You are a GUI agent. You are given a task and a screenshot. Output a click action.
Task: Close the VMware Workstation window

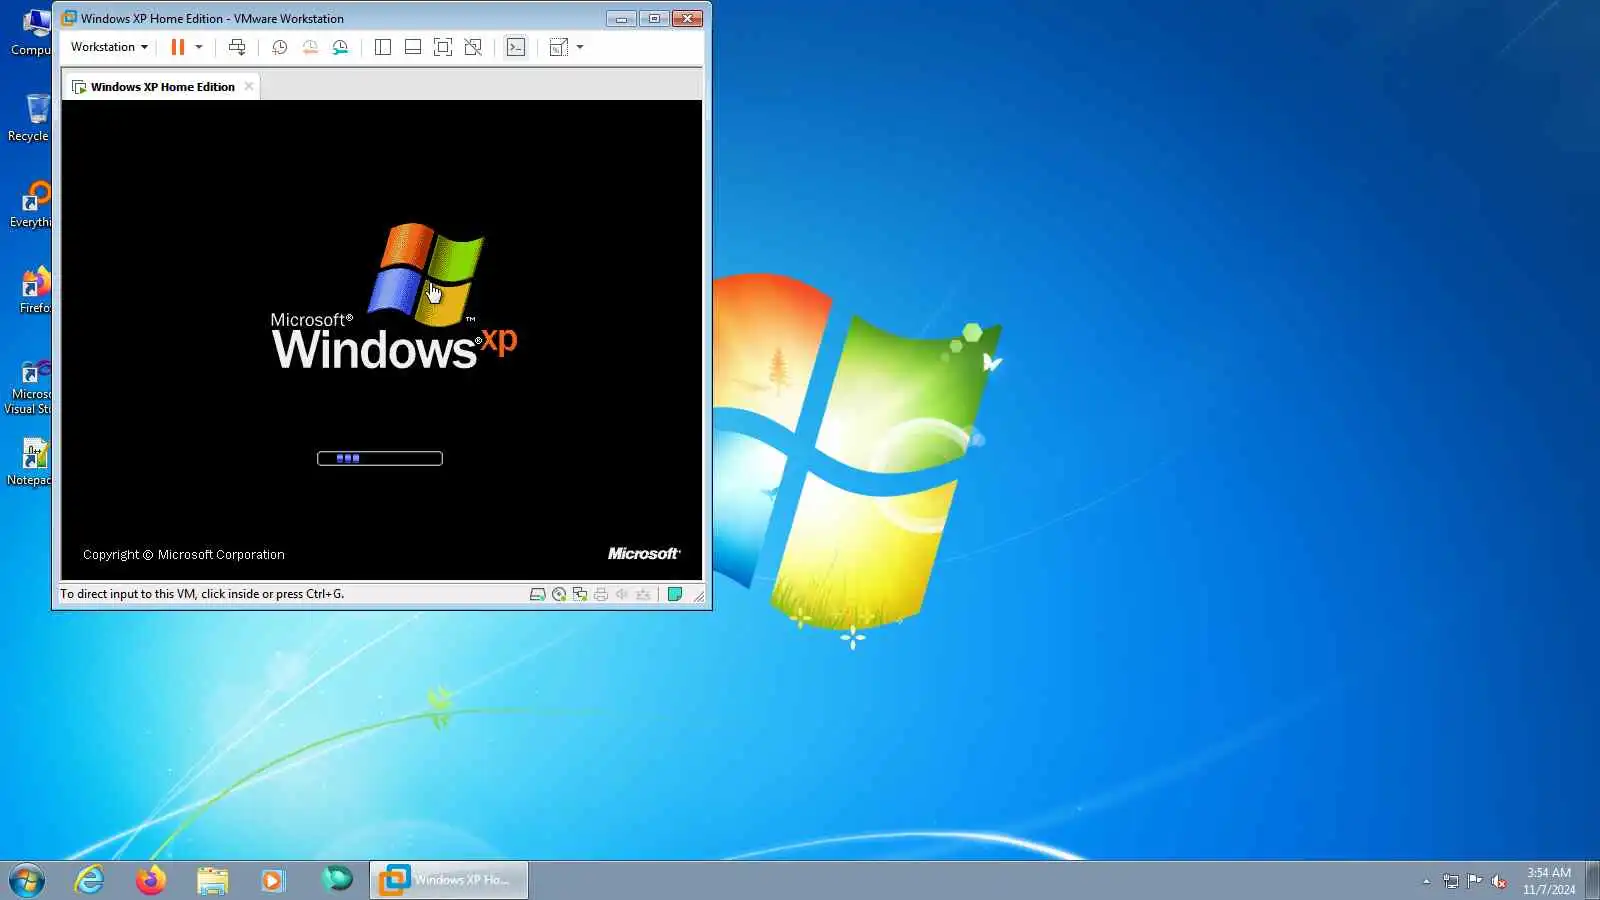[x=688, y=18]
